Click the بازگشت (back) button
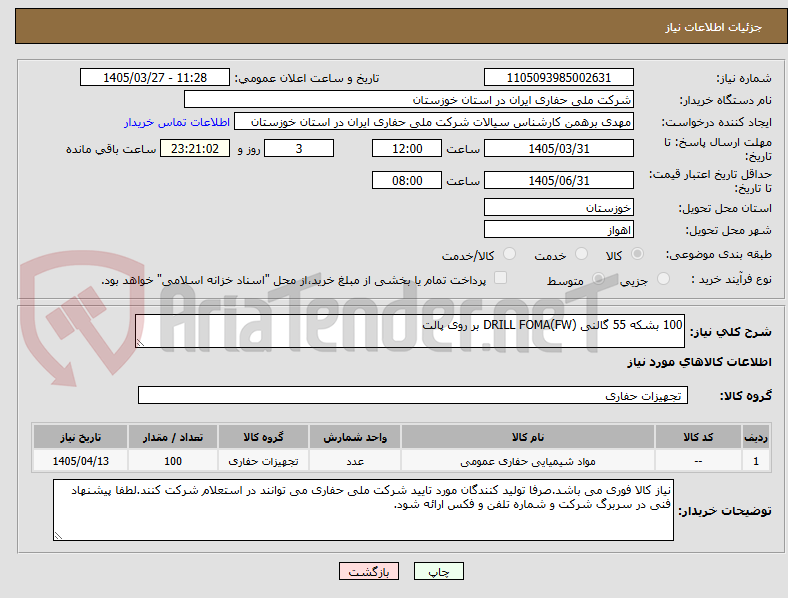 coord(369,571)
